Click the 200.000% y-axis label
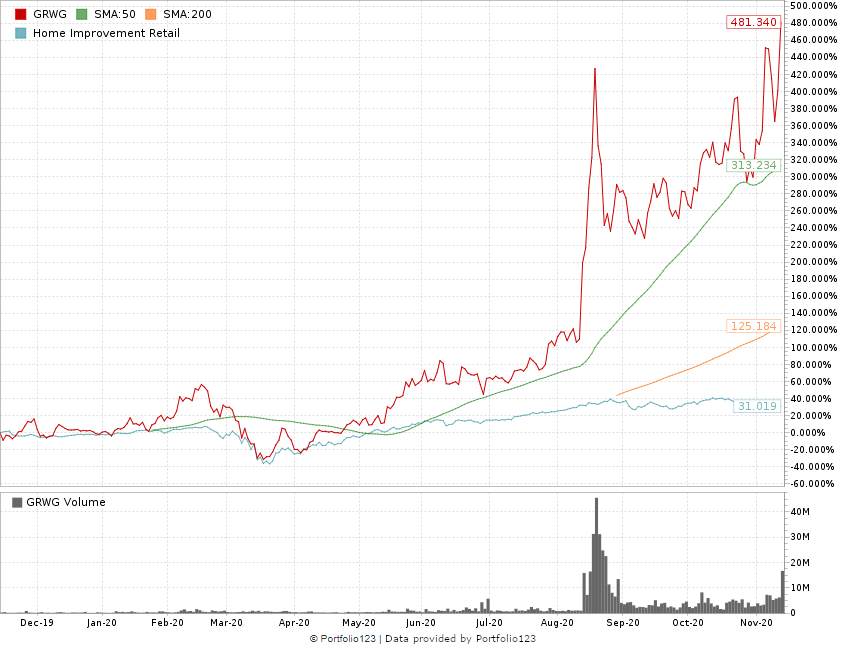This screenshot has height=650, width=845. point(814,262)
